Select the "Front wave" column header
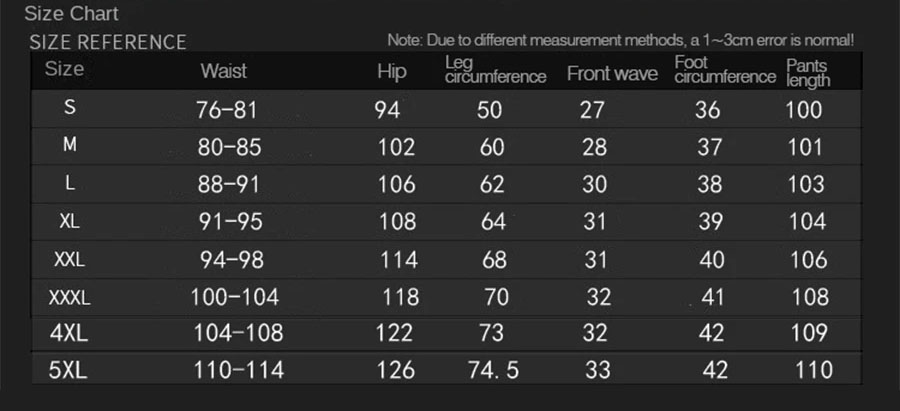This screenshot has height=411, width=900. (x=612, y=73)
